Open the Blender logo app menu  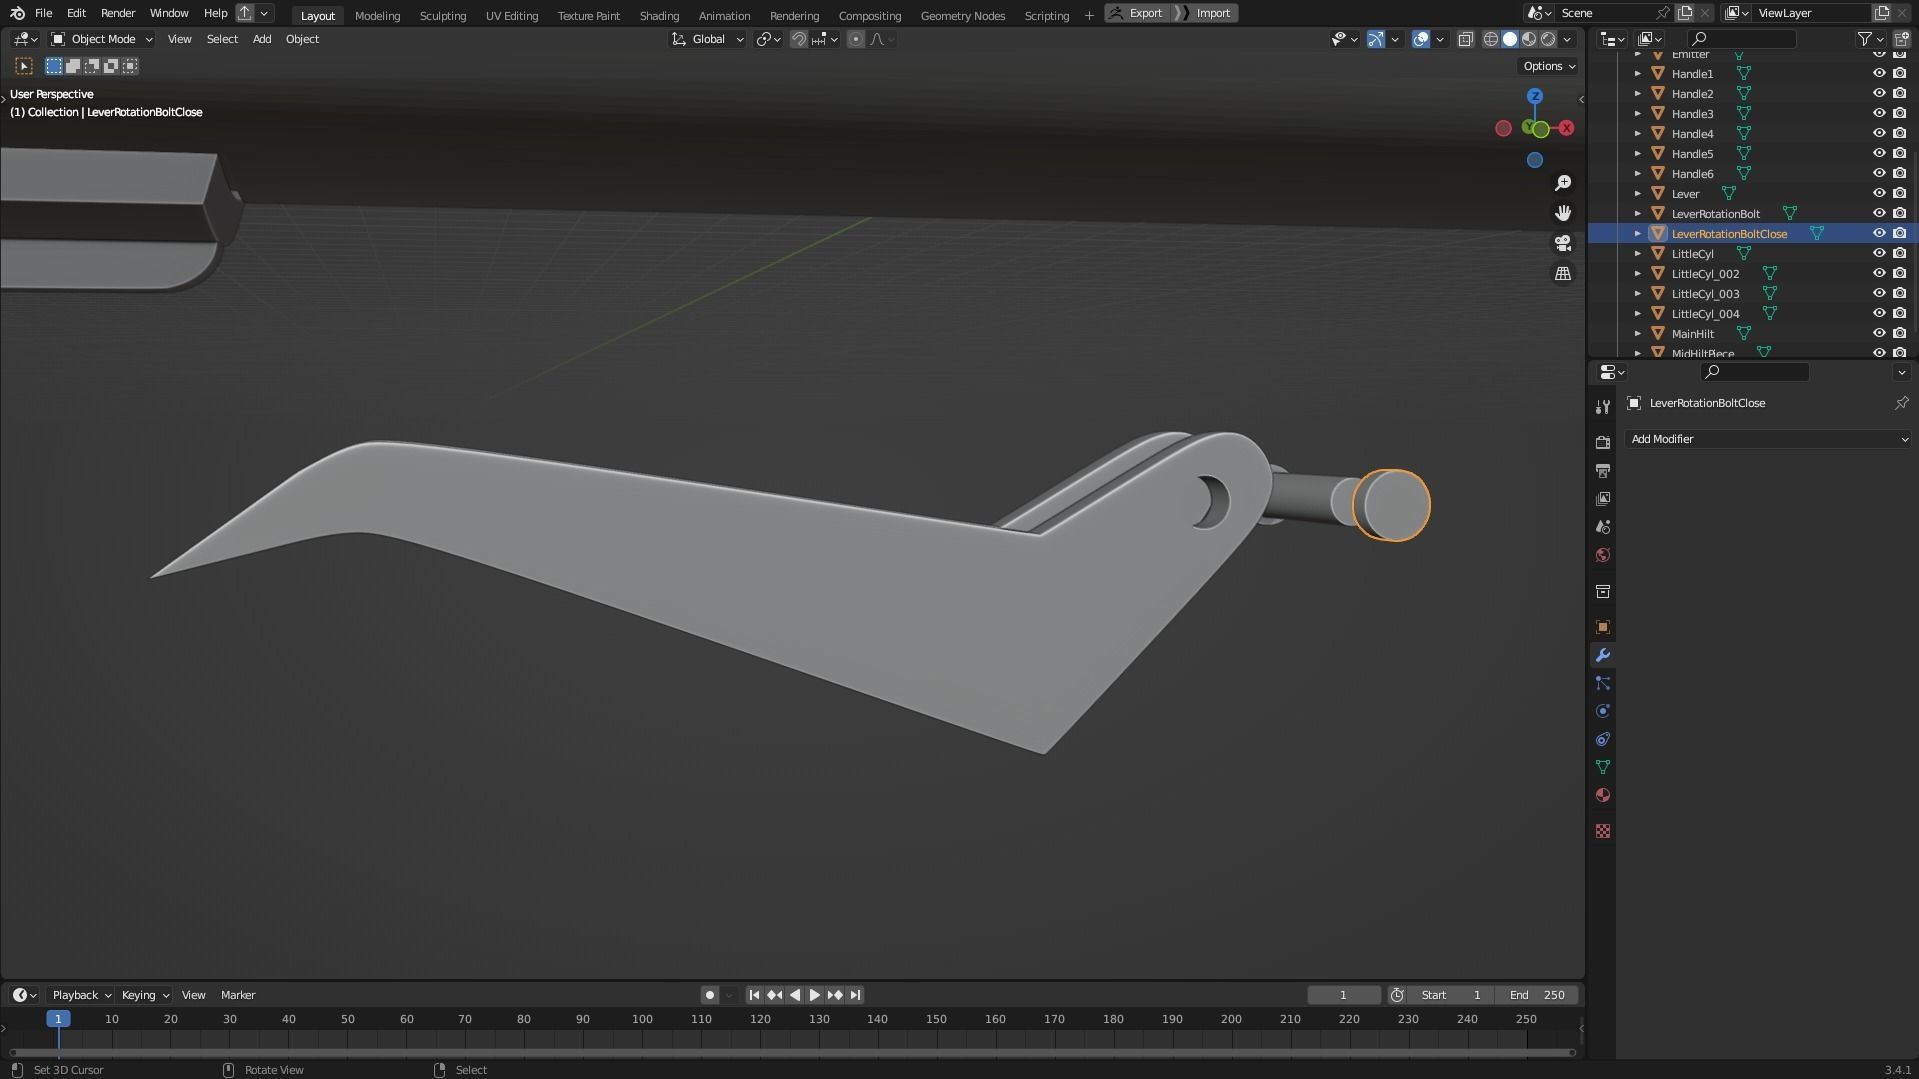(x=17, y=13)
